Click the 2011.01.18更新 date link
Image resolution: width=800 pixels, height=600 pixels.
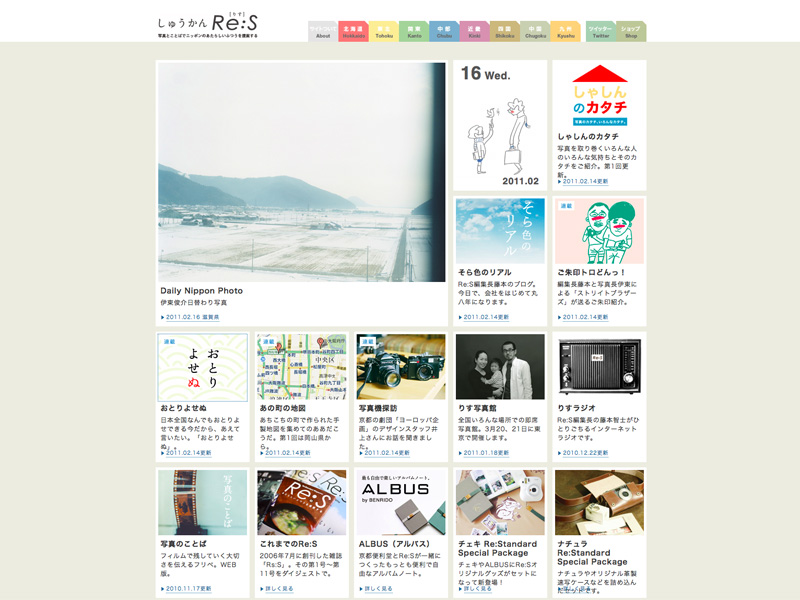tap(486, 453)
